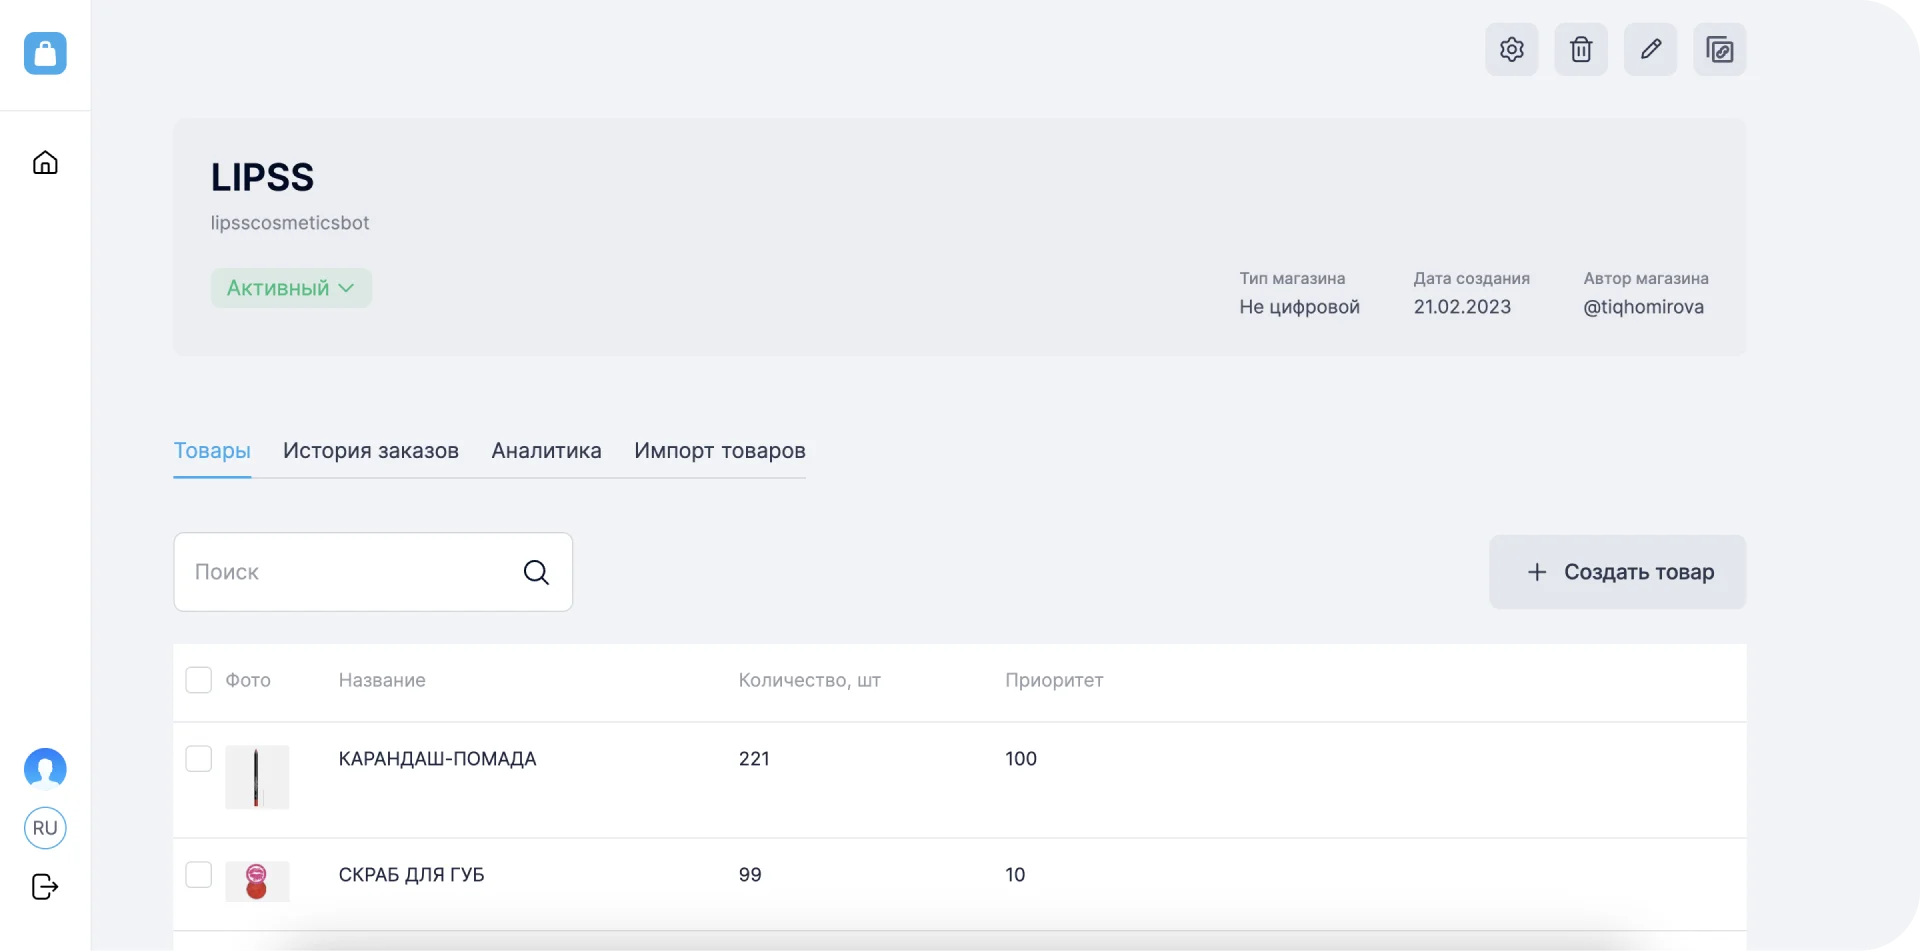
Task: Open the RU language selector
Action: [45, 828]
